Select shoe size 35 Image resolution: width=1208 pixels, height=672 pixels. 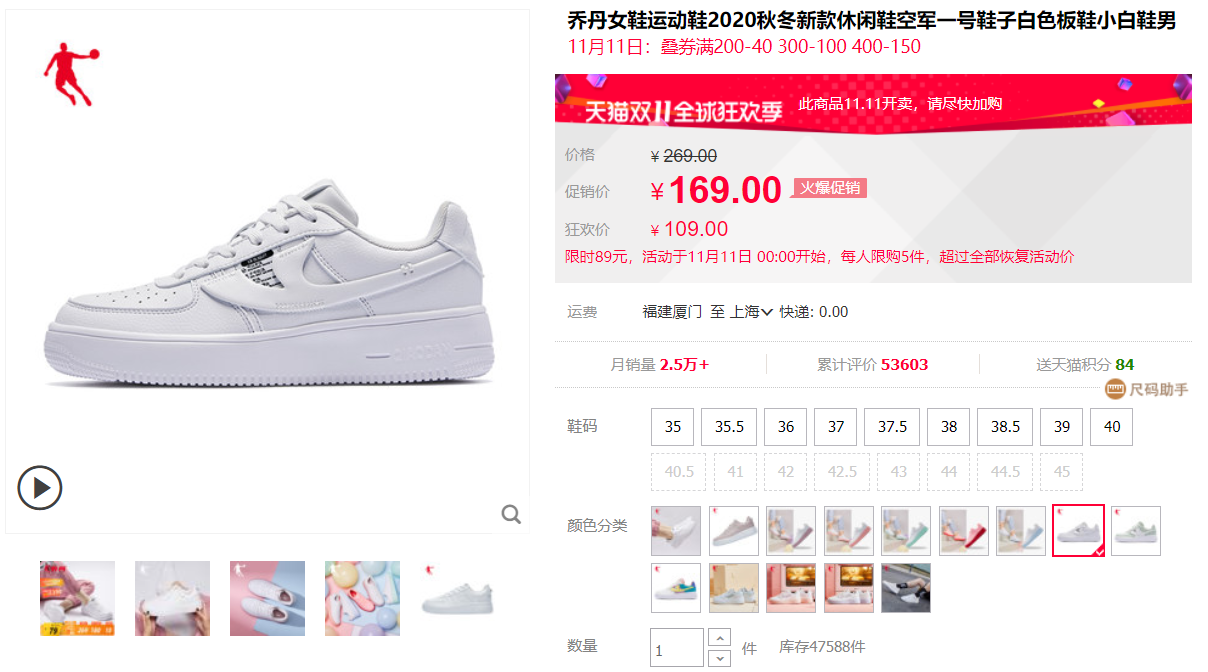672,427
